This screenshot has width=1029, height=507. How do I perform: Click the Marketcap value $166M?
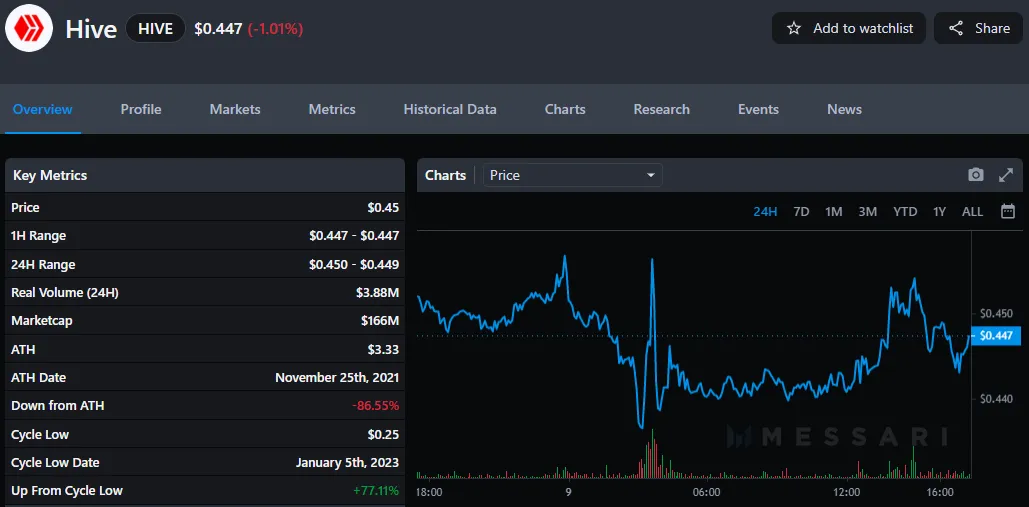point(380,321)
